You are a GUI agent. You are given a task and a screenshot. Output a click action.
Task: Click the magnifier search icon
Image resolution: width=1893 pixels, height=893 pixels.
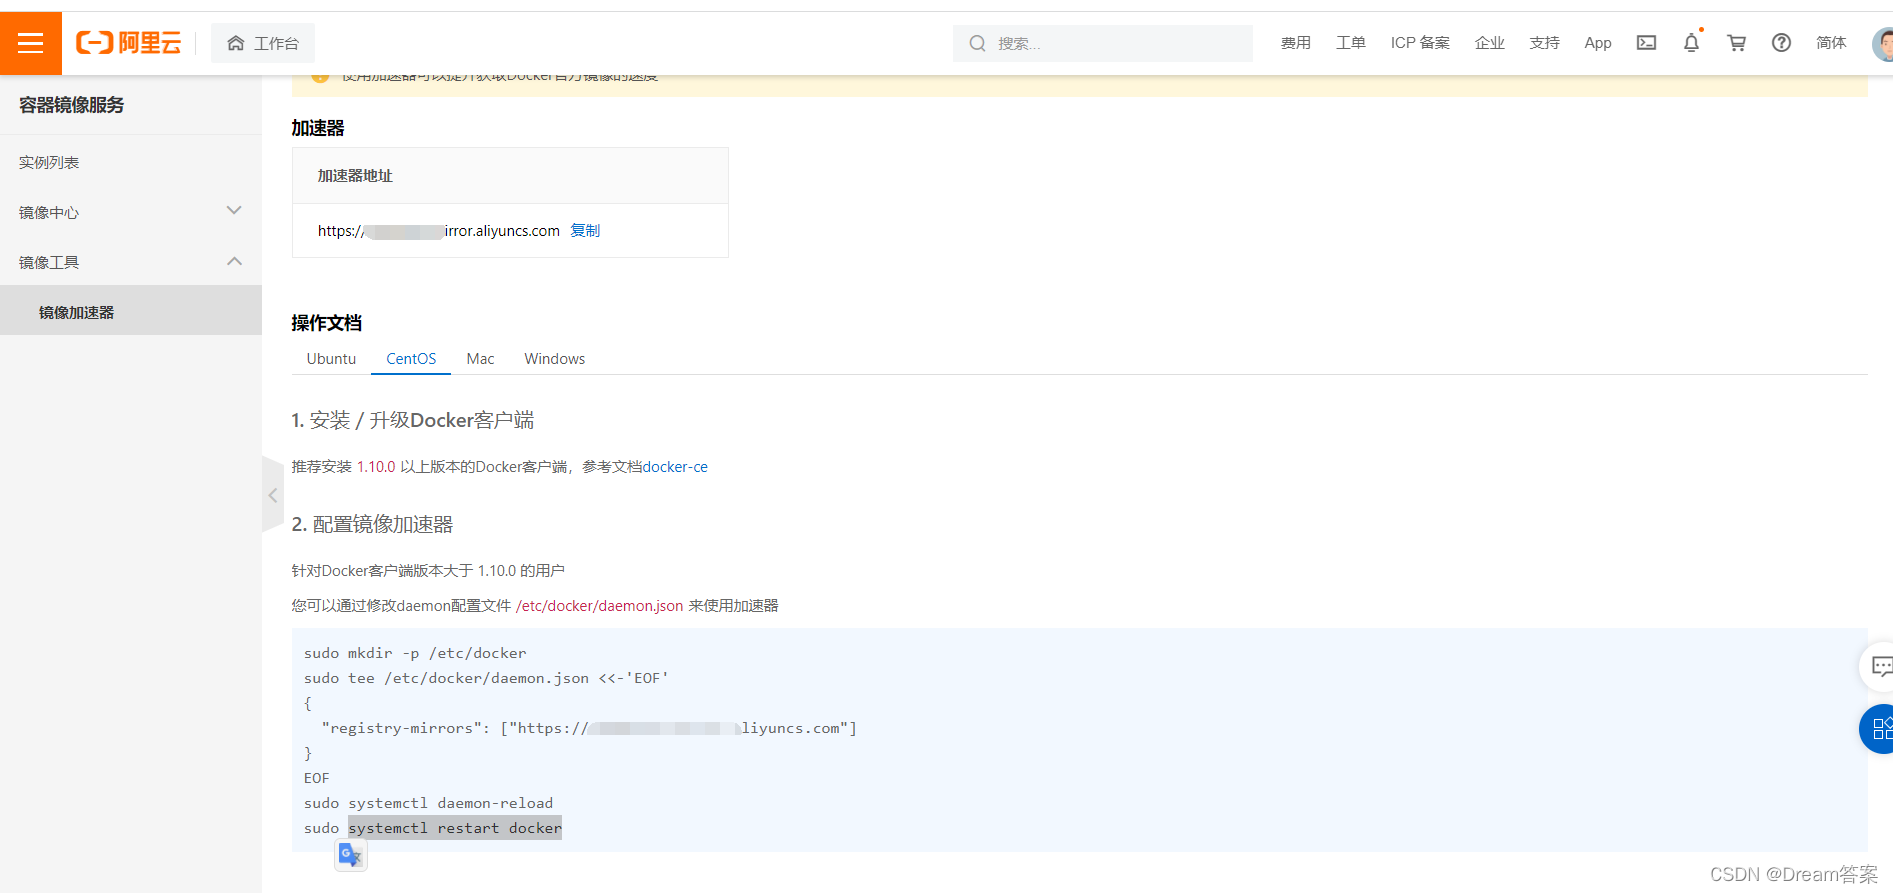pos(977,43)
